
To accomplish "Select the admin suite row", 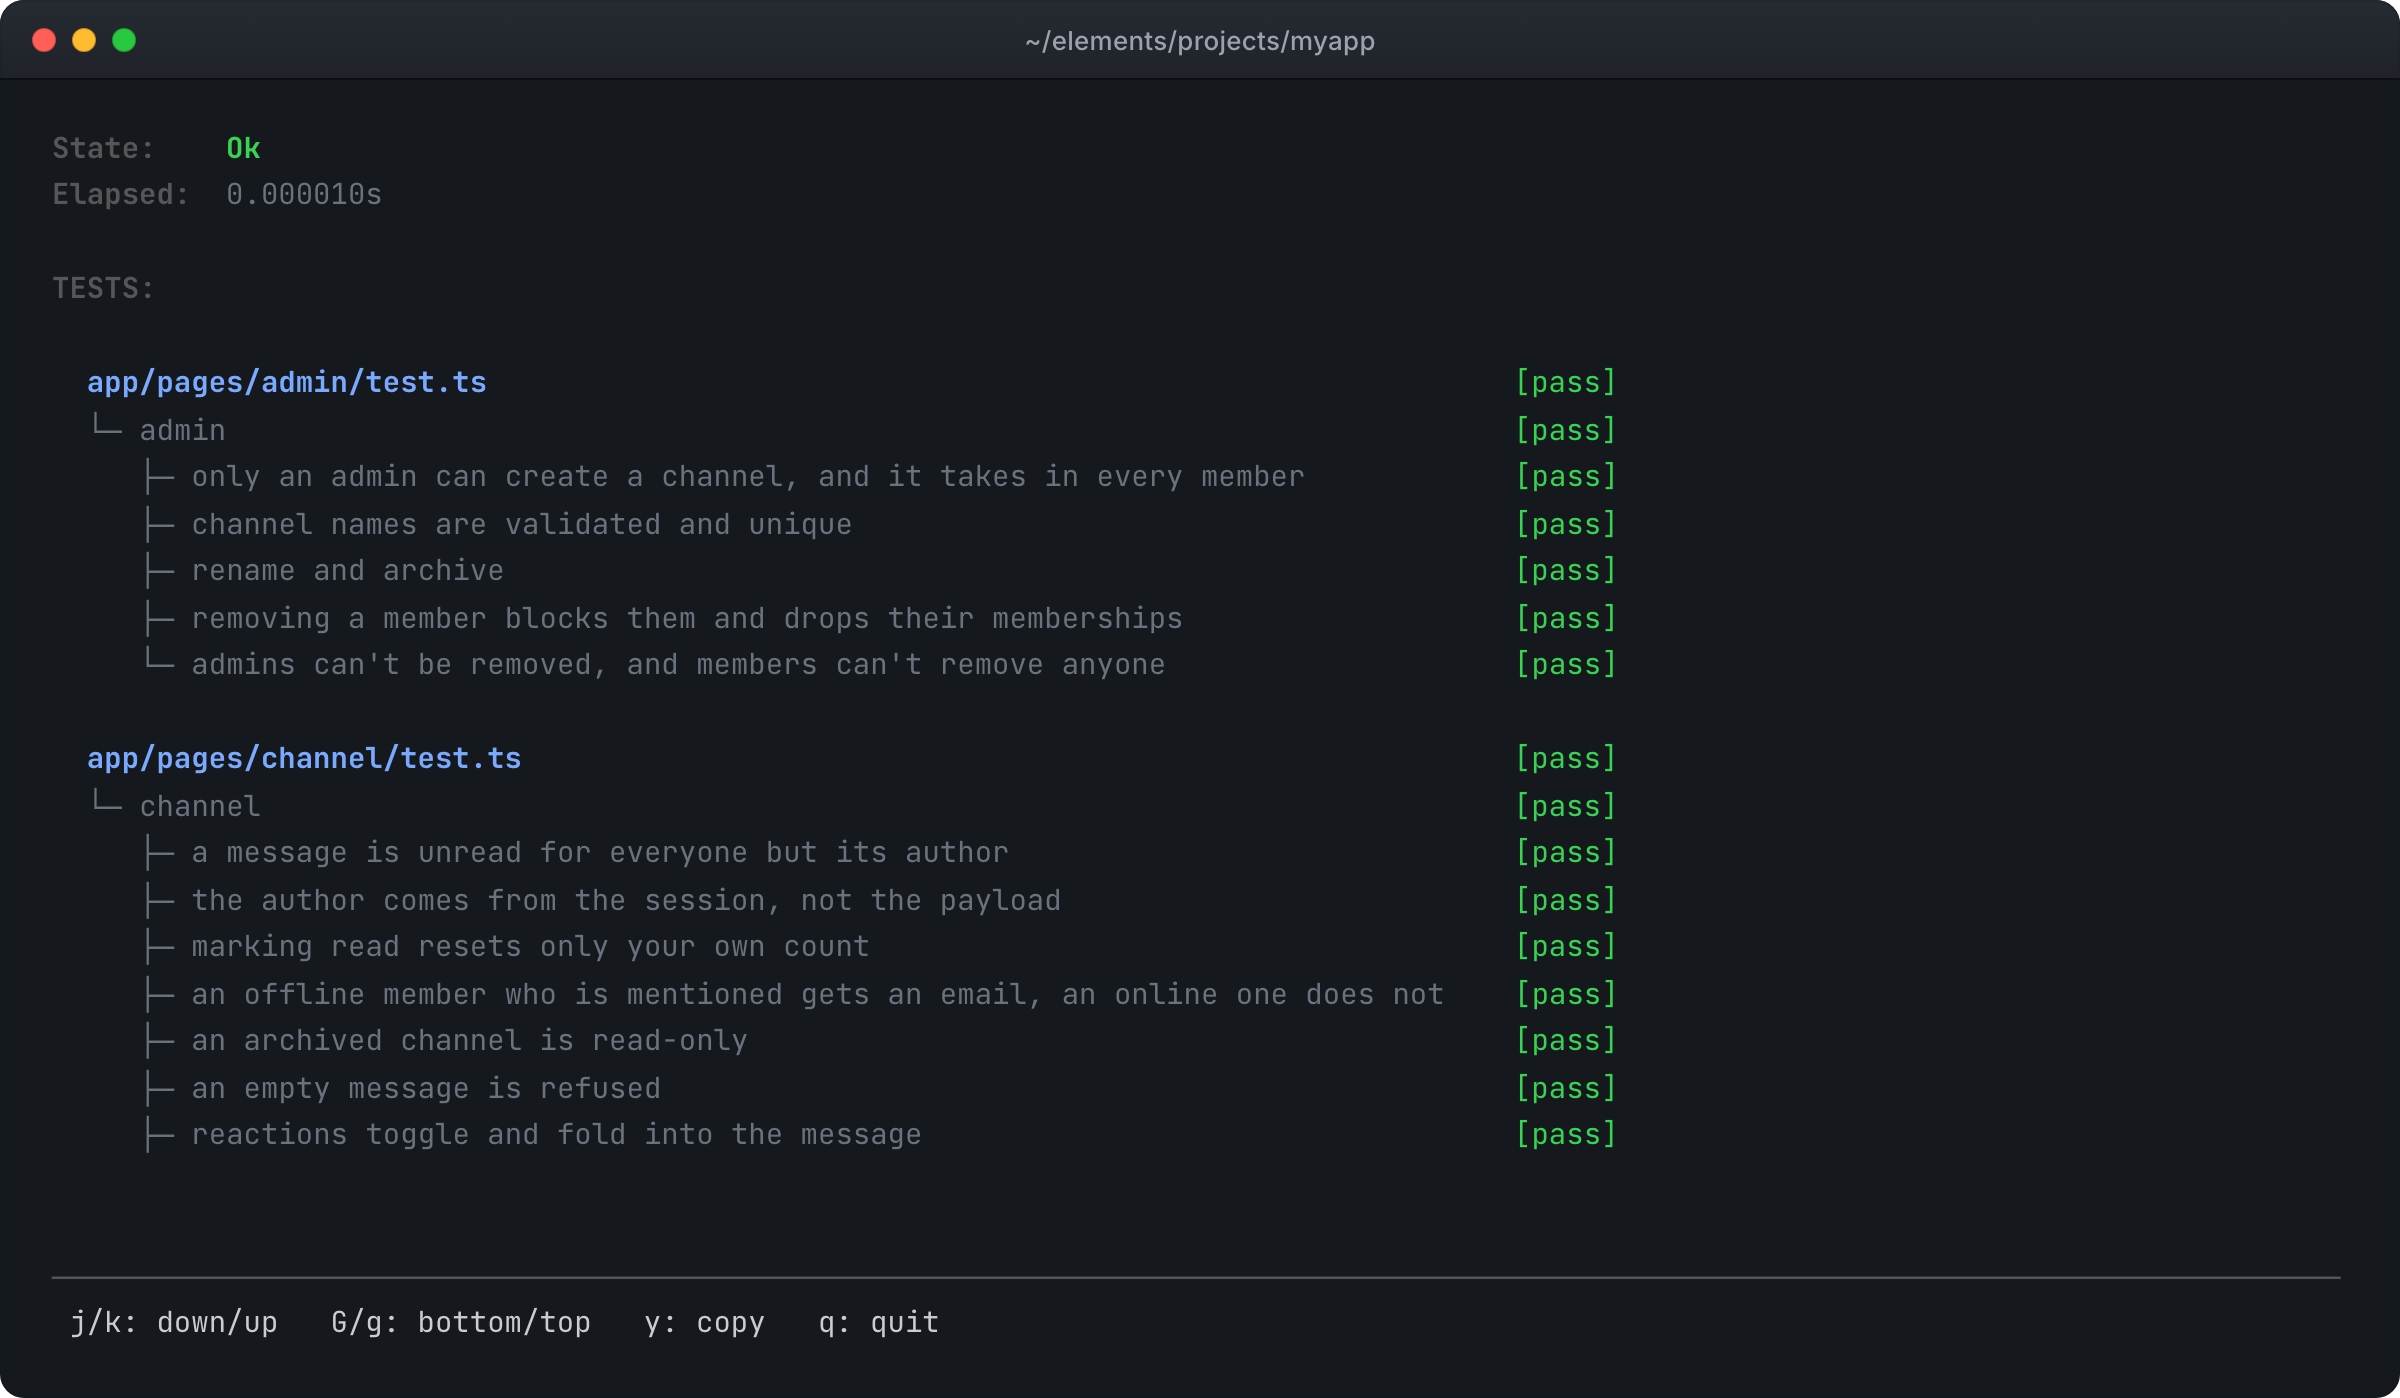I will pyautogui.click(x=183, y=430).
